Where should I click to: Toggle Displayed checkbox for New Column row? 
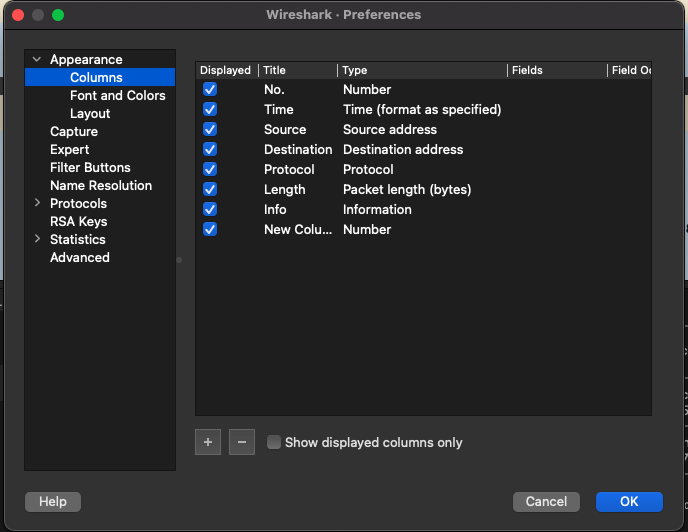(x=210, y=229)
